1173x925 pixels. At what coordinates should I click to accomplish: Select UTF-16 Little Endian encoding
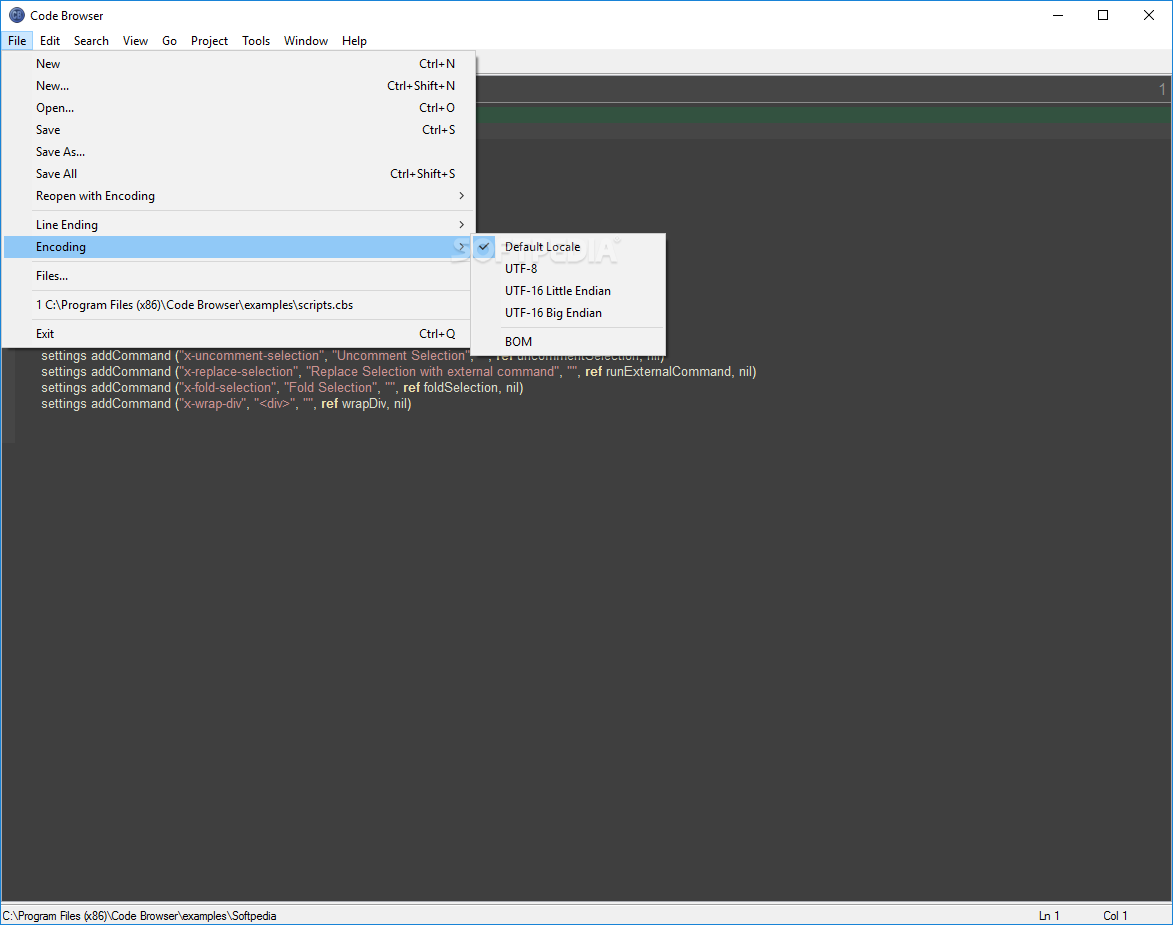[569, 290]
